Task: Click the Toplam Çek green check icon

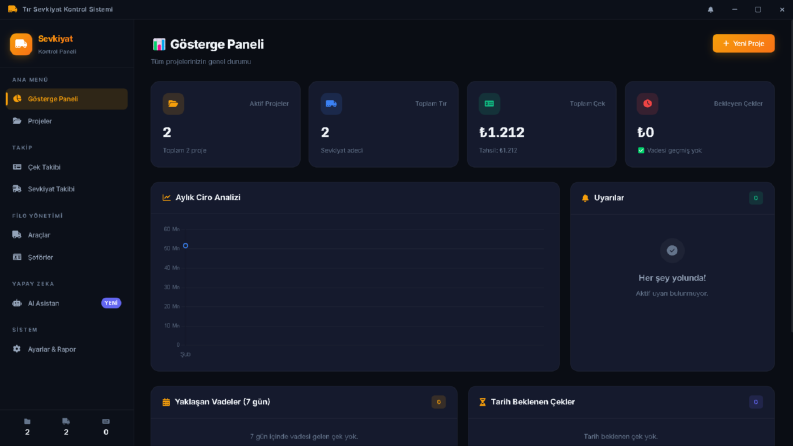Action: click(489, 104)
